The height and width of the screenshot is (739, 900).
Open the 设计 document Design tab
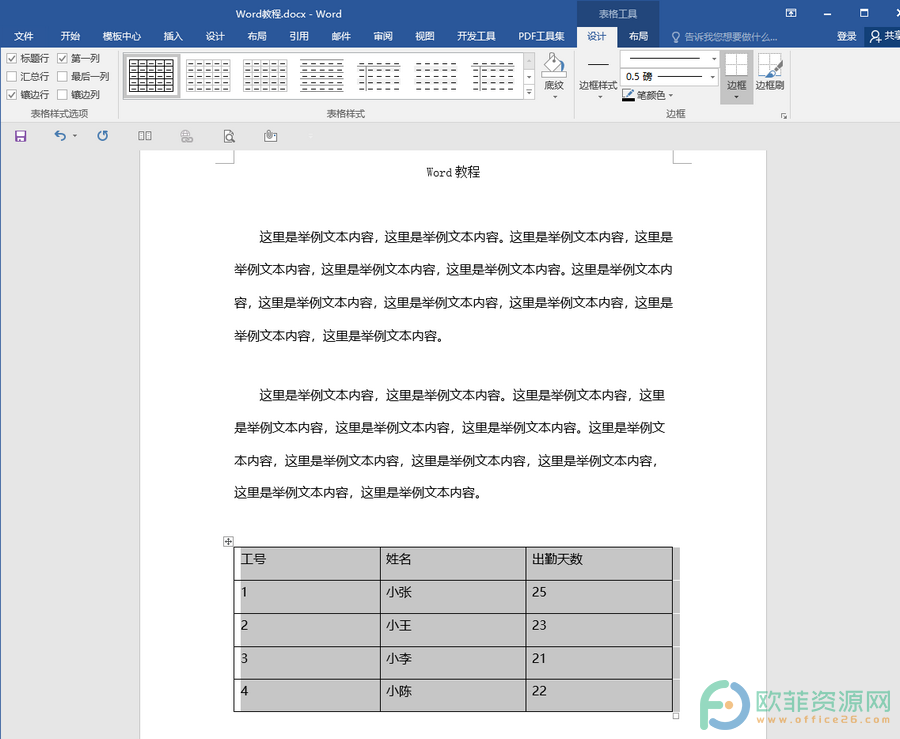(x=215, y=36)
